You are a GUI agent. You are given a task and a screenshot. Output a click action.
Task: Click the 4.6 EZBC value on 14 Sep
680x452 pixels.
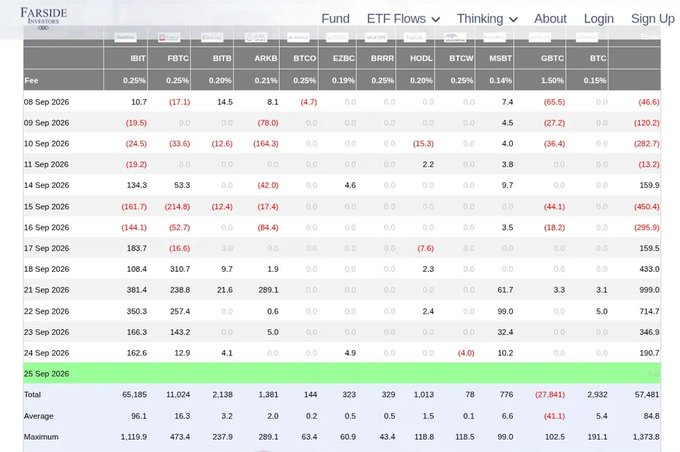pyautogui.click(x=350, y=185)
